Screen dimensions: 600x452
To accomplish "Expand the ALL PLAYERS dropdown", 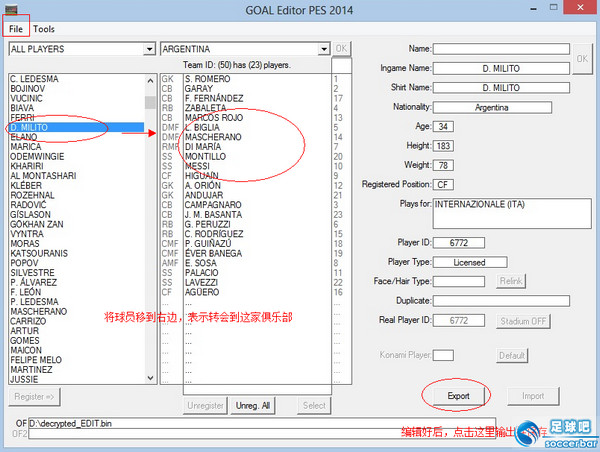I will pos(149,49).
